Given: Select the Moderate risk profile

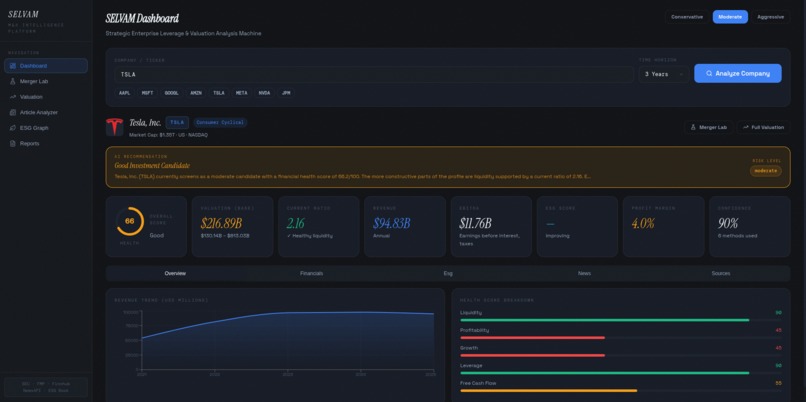Looking at the screenshot, I should point(730,17).
